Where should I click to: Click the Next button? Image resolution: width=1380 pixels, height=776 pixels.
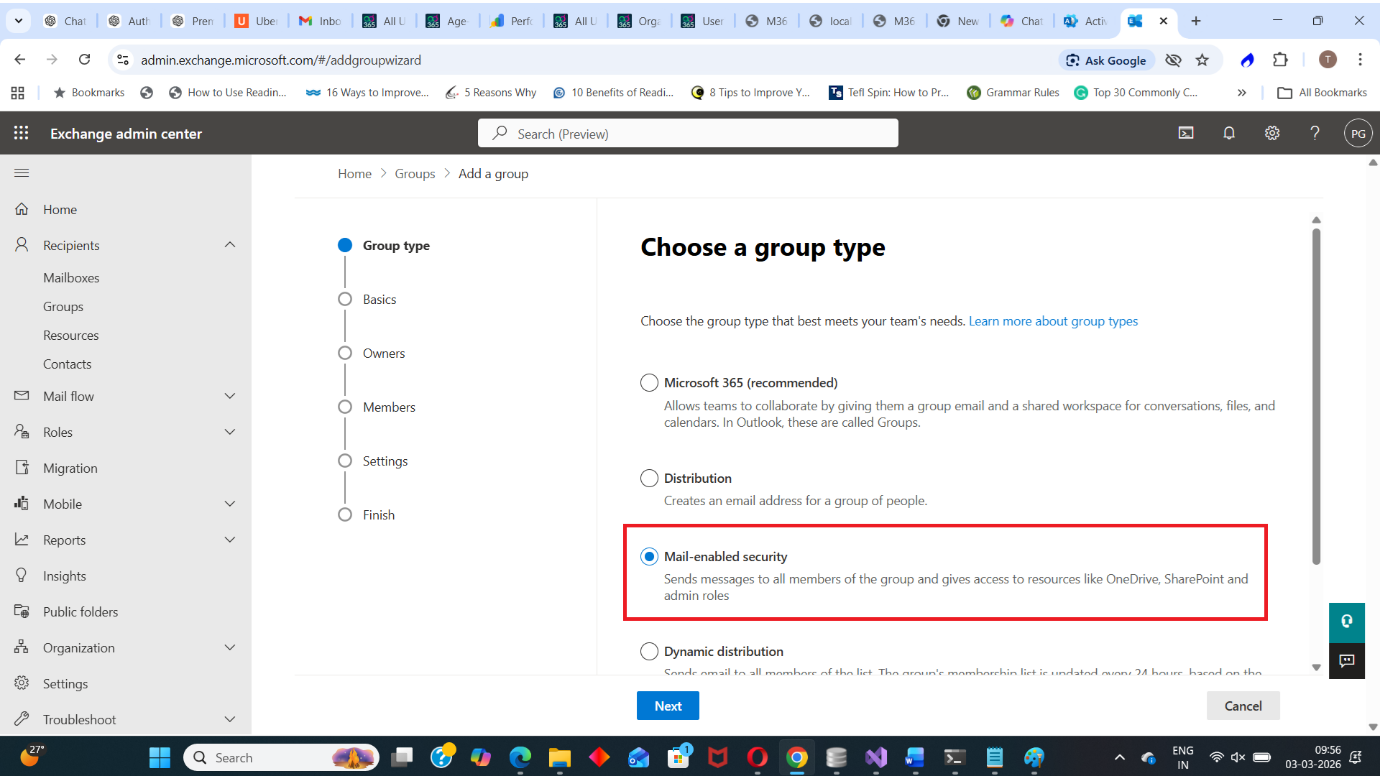[667, 706]
